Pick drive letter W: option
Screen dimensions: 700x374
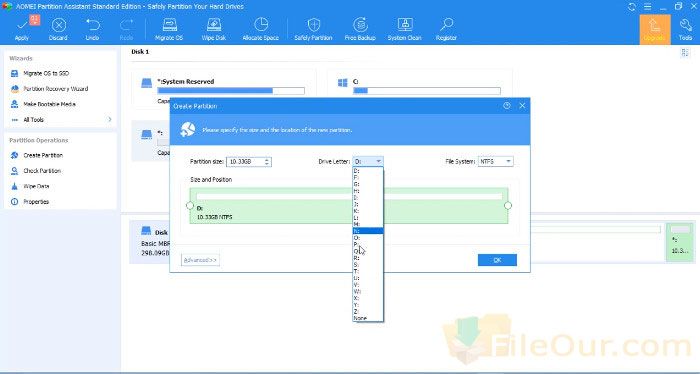367,291
